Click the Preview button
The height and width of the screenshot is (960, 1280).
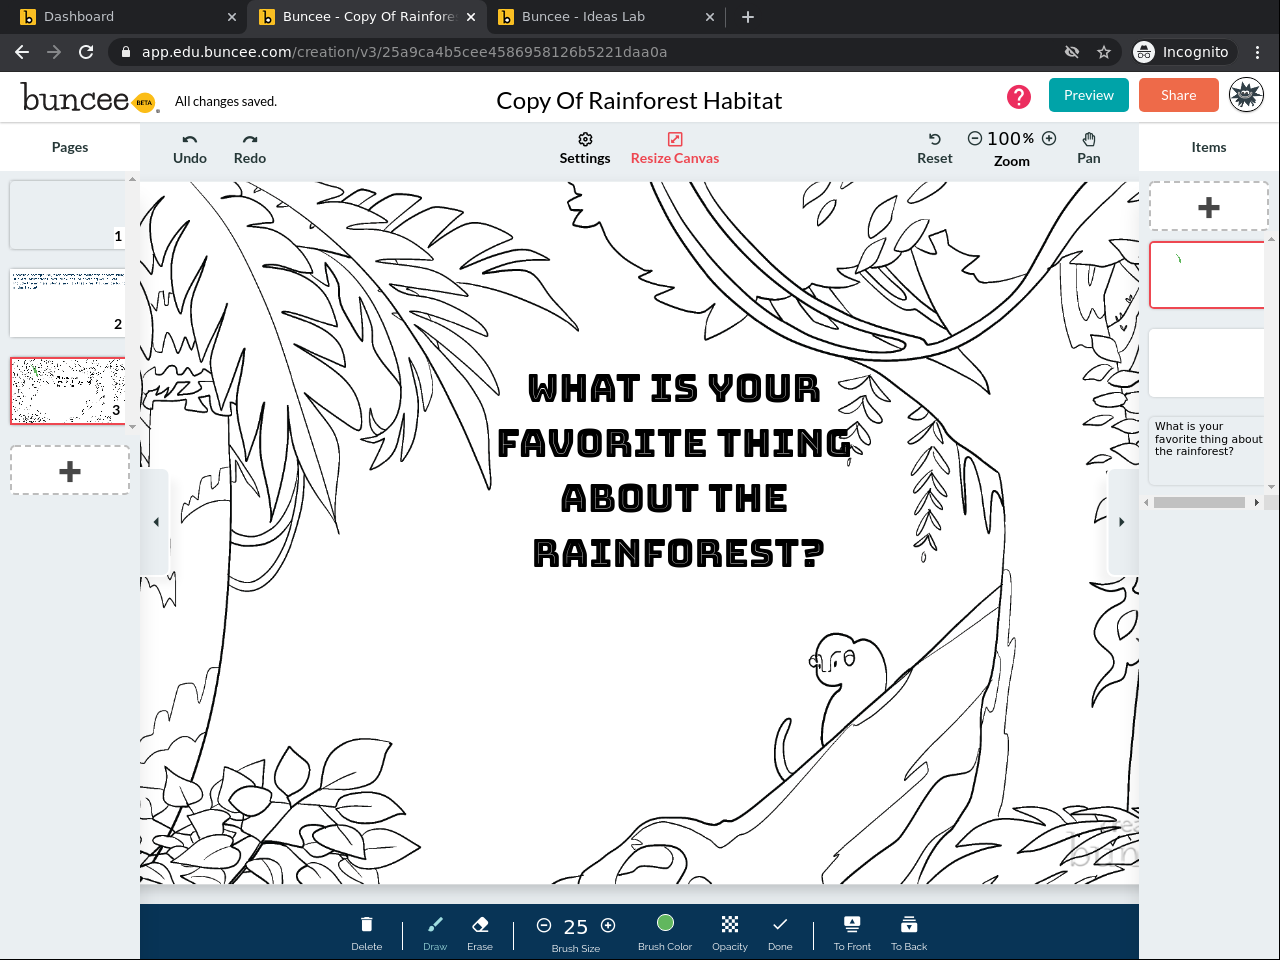point(1089,95)
